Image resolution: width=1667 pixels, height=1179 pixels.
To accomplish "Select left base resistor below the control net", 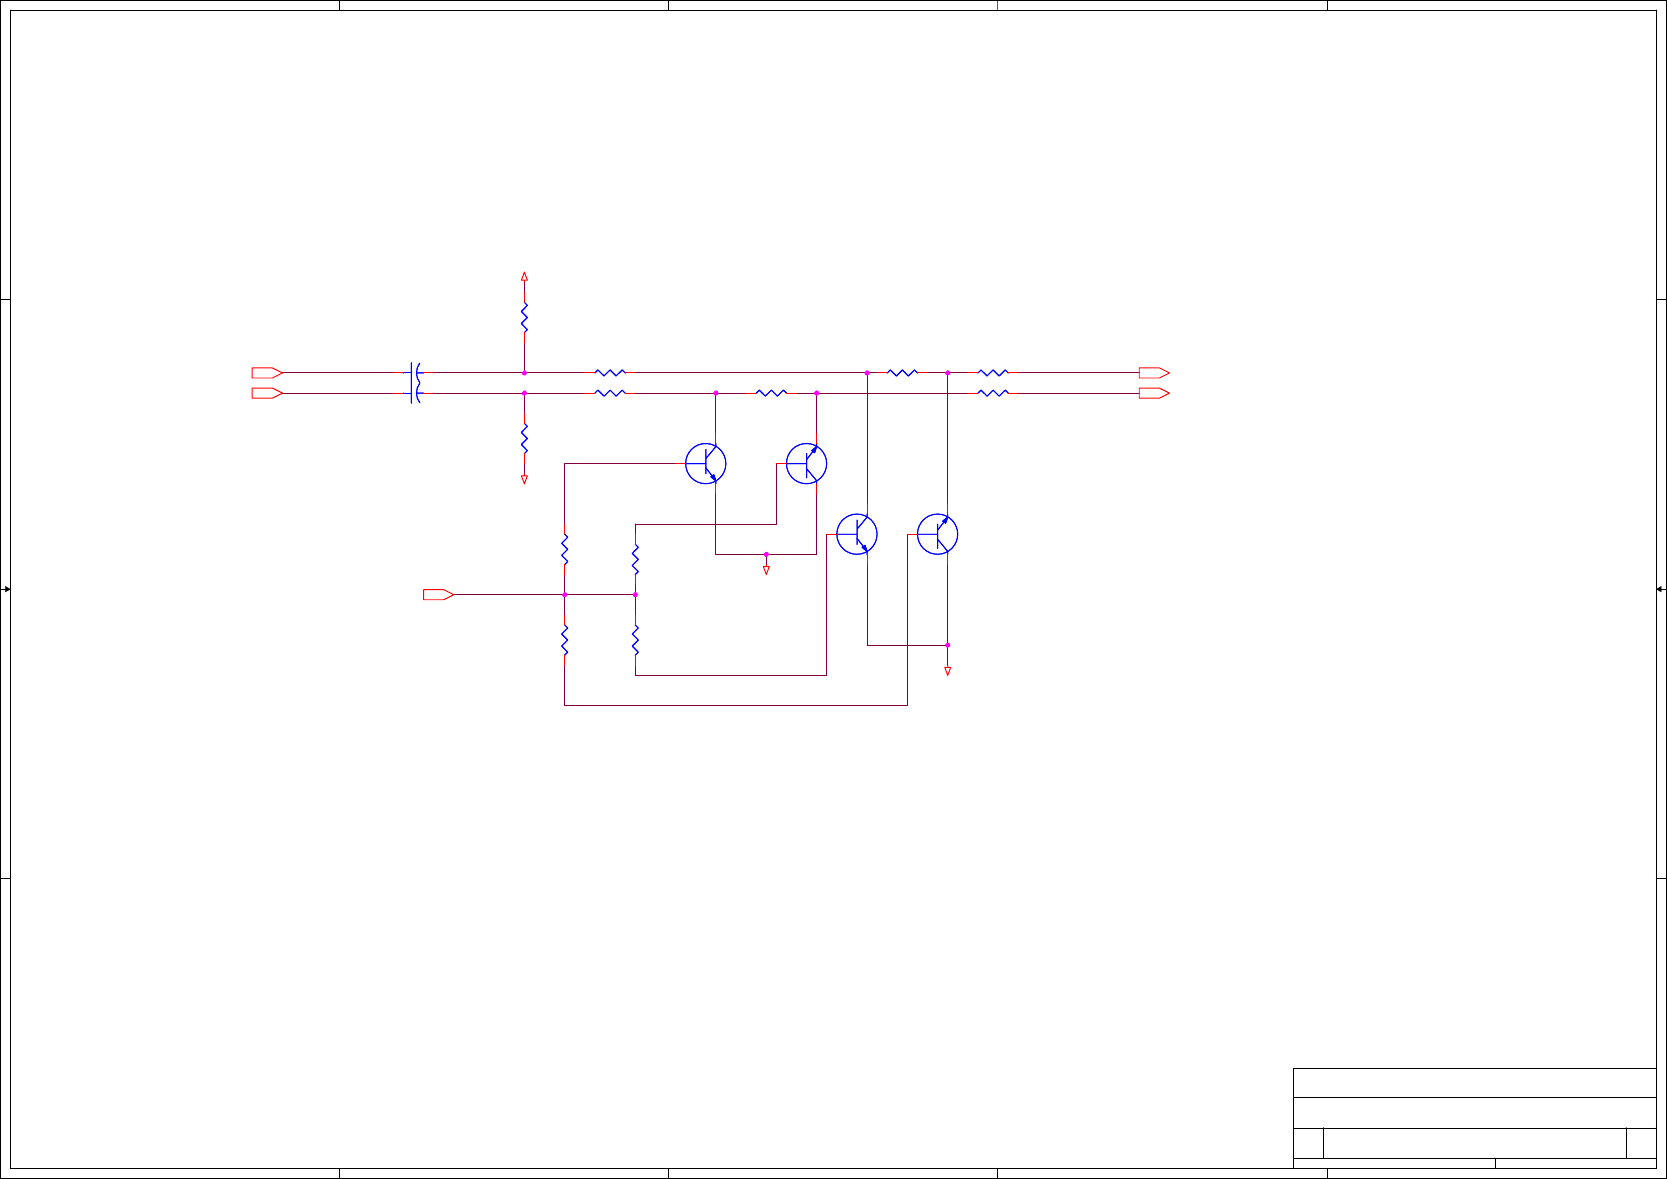I will 565,640.
